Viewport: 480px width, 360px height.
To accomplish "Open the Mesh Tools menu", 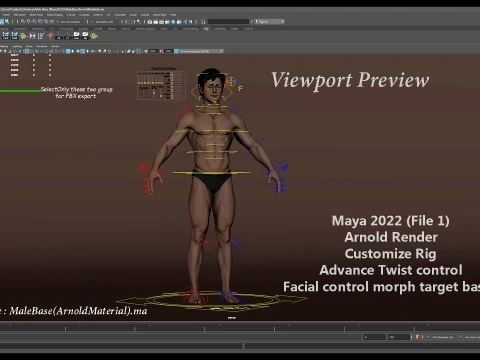I will click(x=36, y=15).
